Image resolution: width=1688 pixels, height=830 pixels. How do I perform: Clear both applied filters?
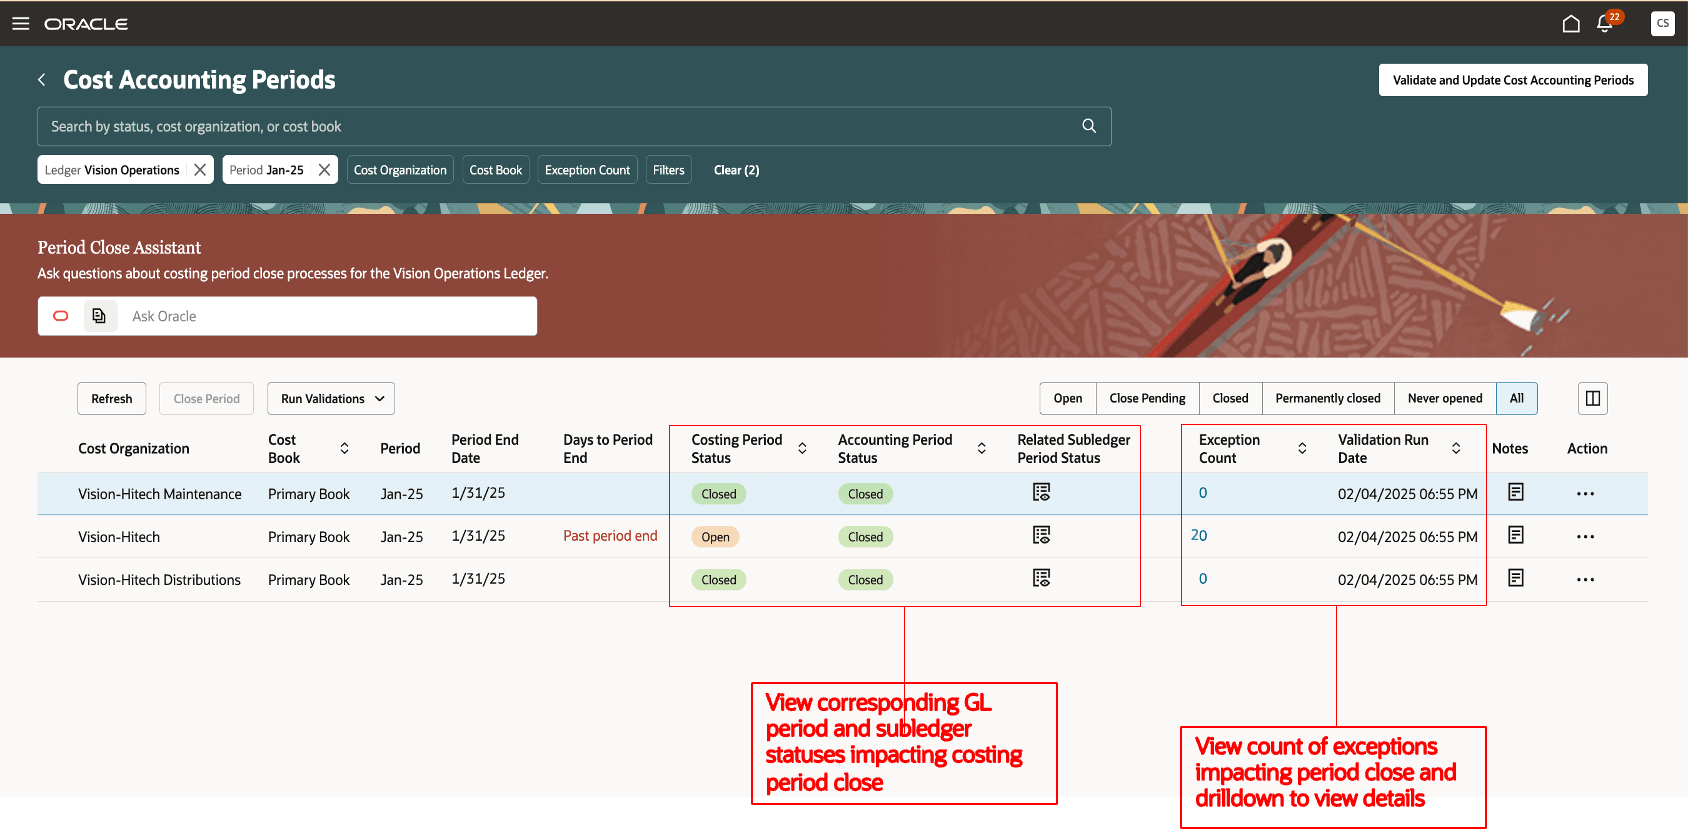pos(736,170)
